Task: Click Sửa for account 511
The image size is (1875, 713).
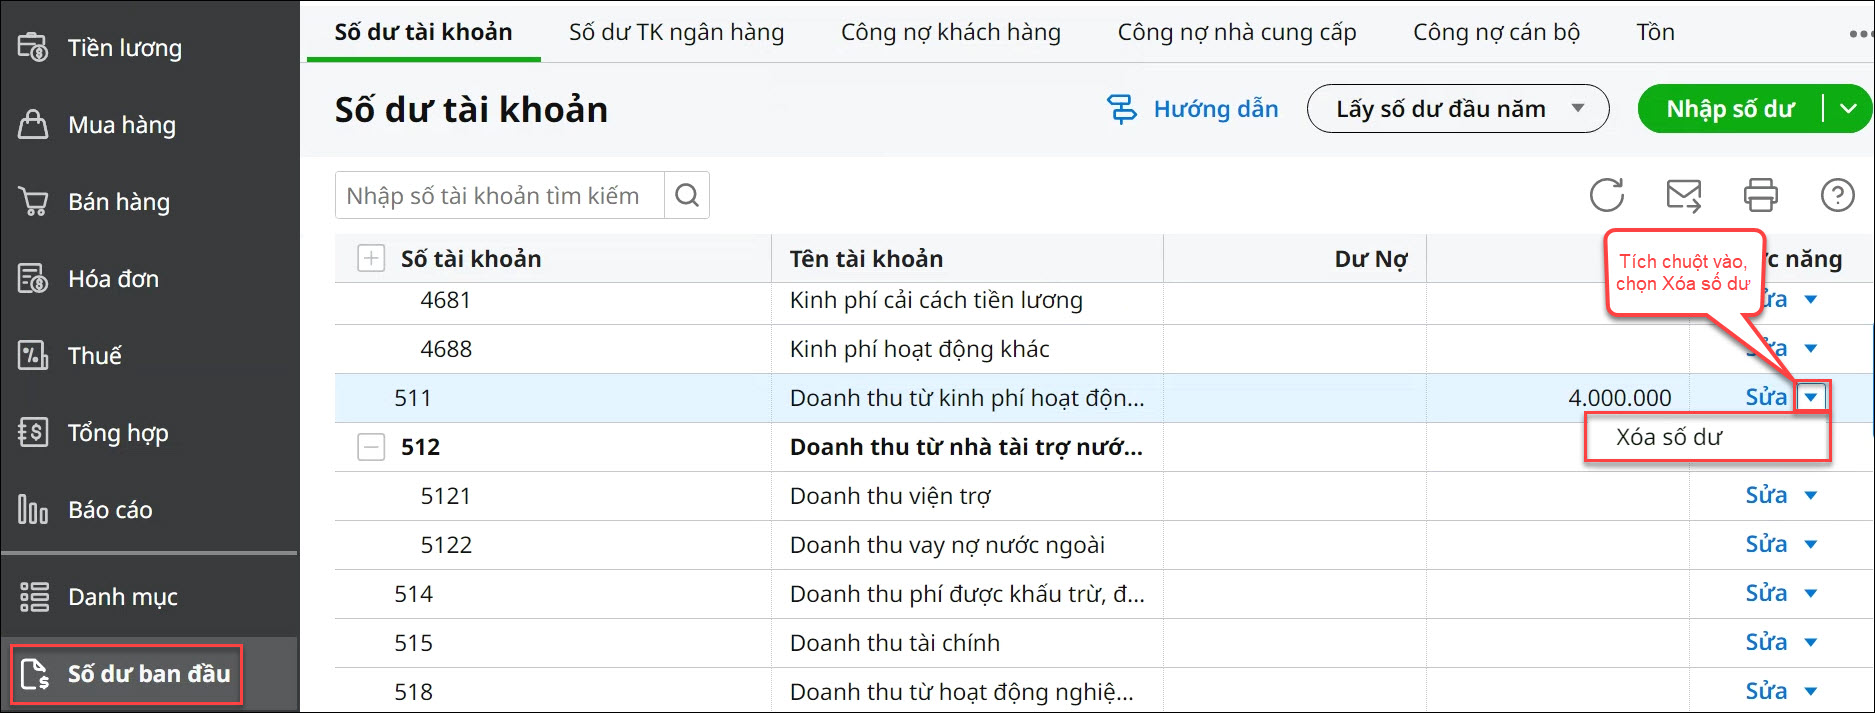Action: pos(1765,398)
